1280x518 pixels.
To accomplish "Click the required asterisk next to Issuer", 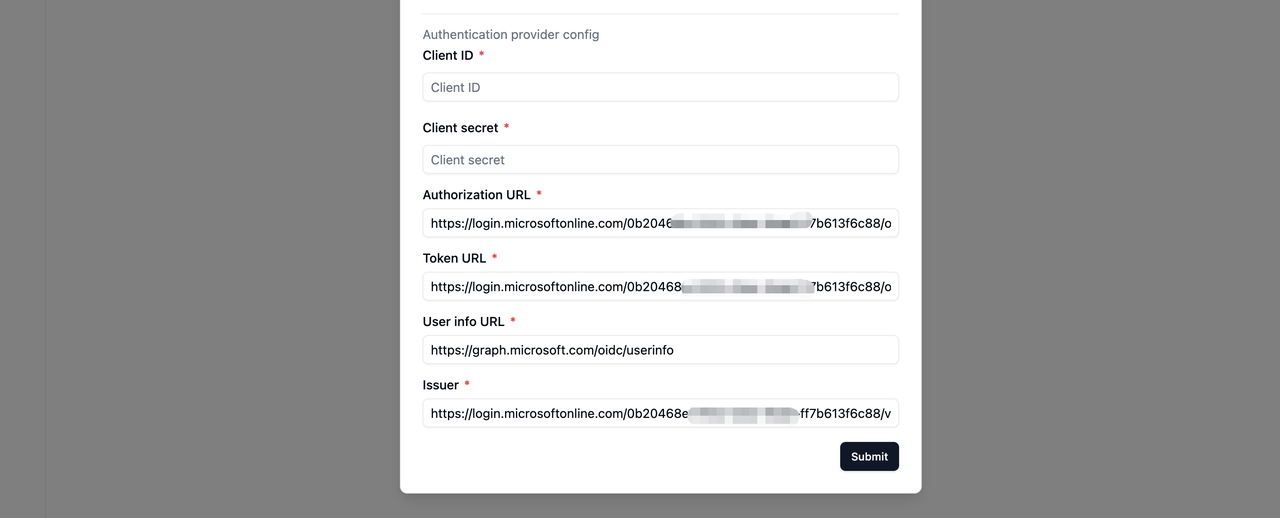I will 467,383.
